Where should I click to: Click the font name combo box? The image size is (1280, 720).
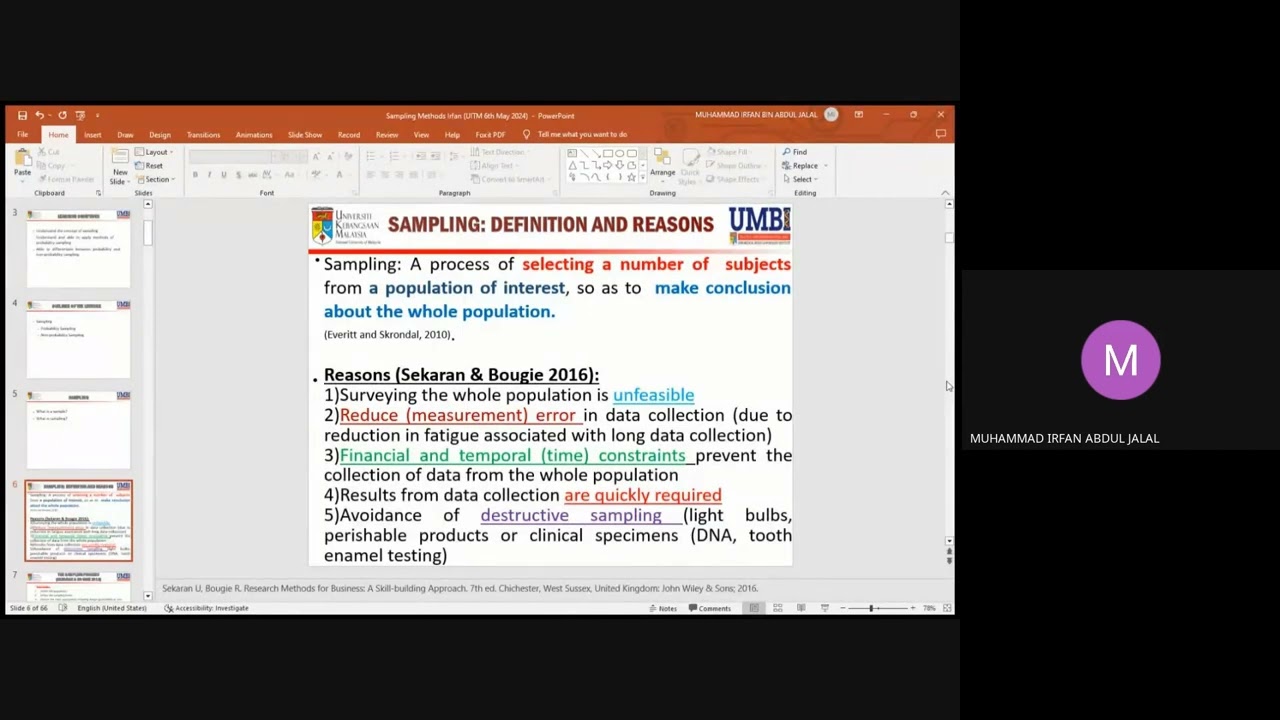pos(232,157)
